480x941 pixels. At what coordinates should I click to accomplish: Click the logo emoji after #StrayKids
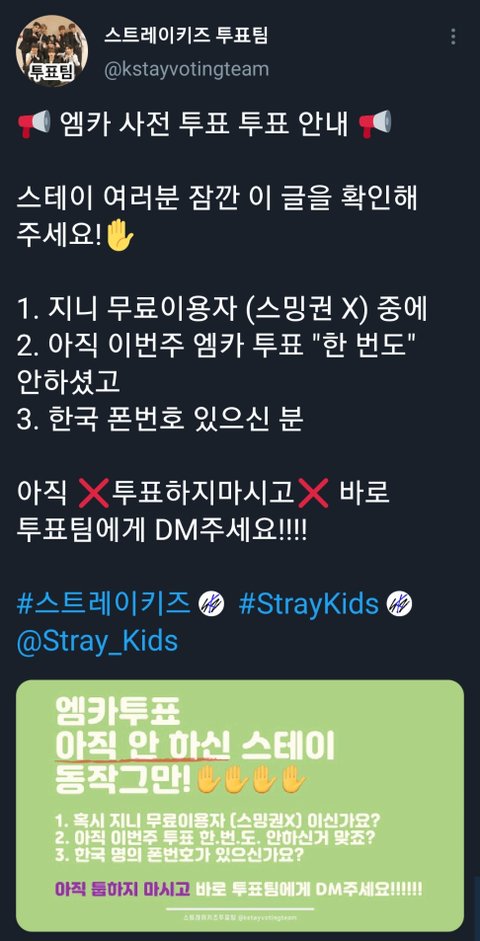[x=400, y=604]
